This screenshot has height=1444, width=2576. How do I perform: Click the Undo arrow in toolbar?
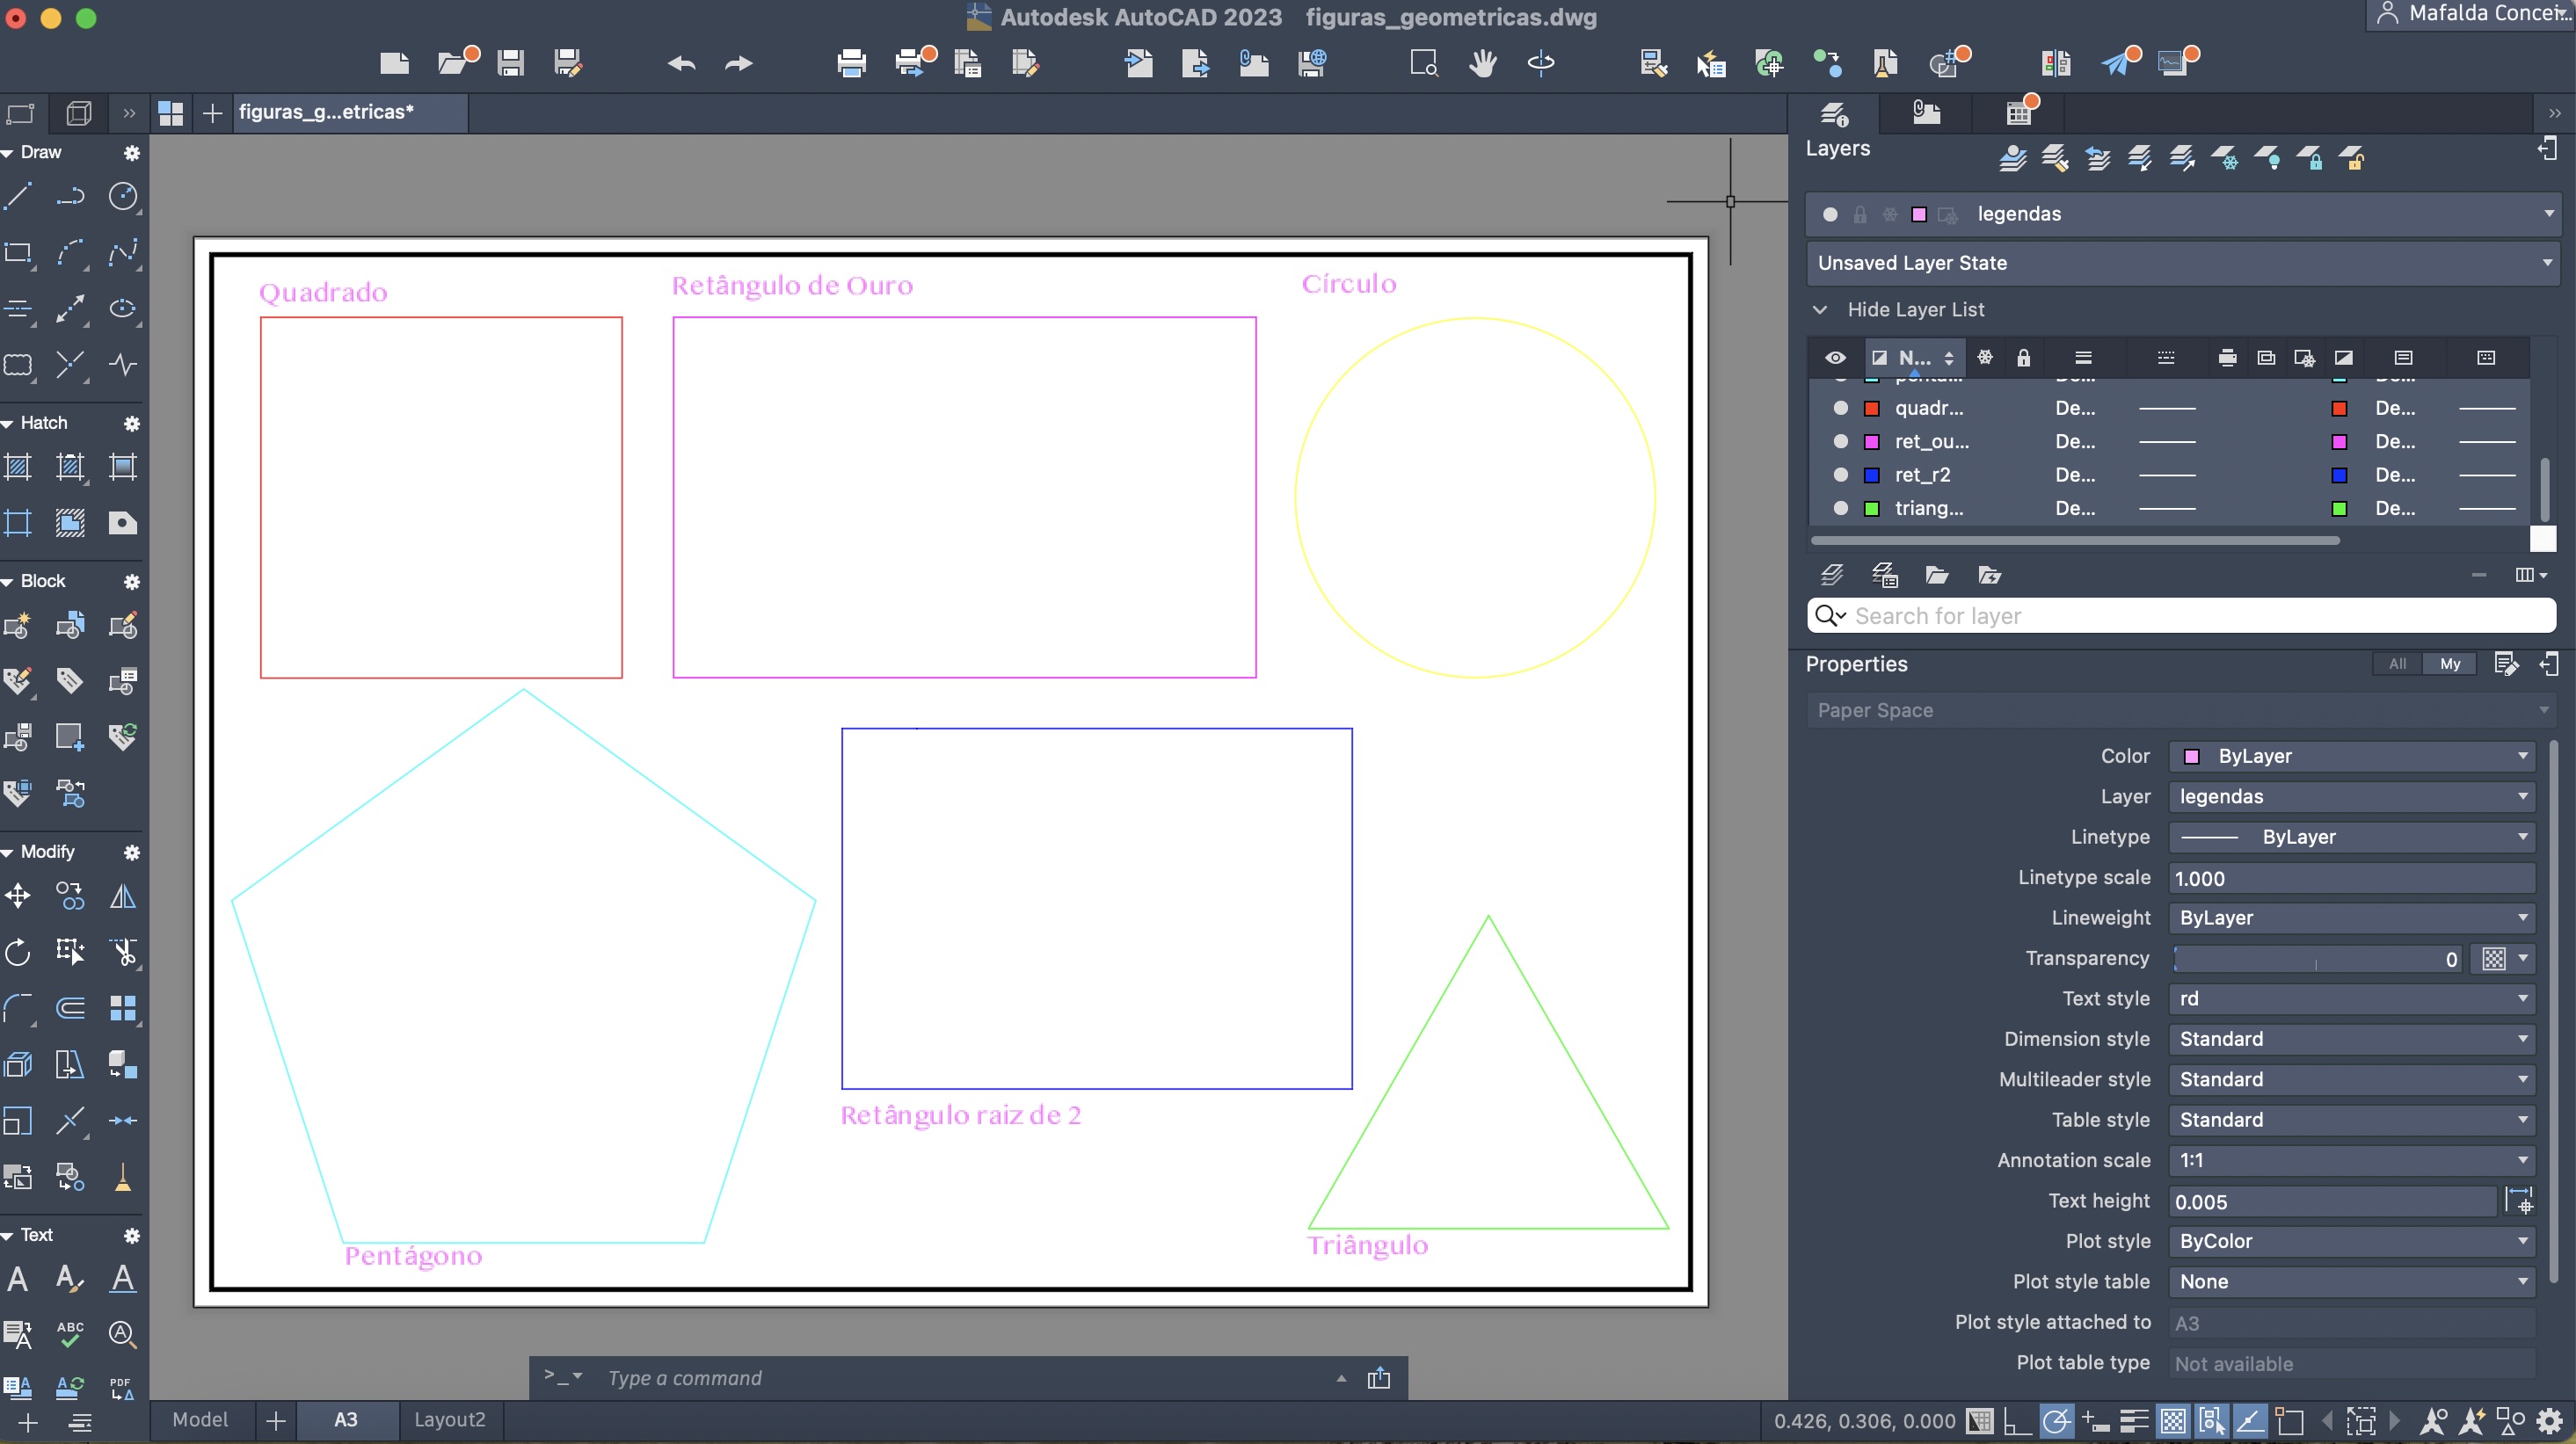coord(682,64)
